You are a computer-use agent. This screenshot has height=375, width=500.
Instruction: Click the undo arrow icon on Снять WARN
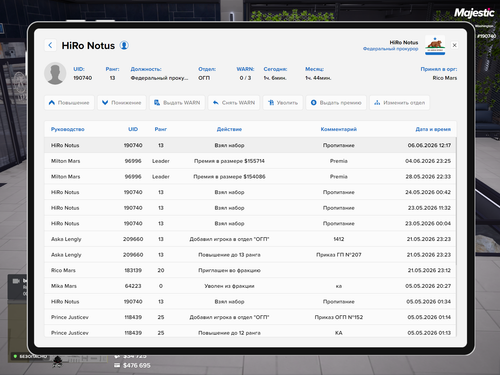(216, 103)
